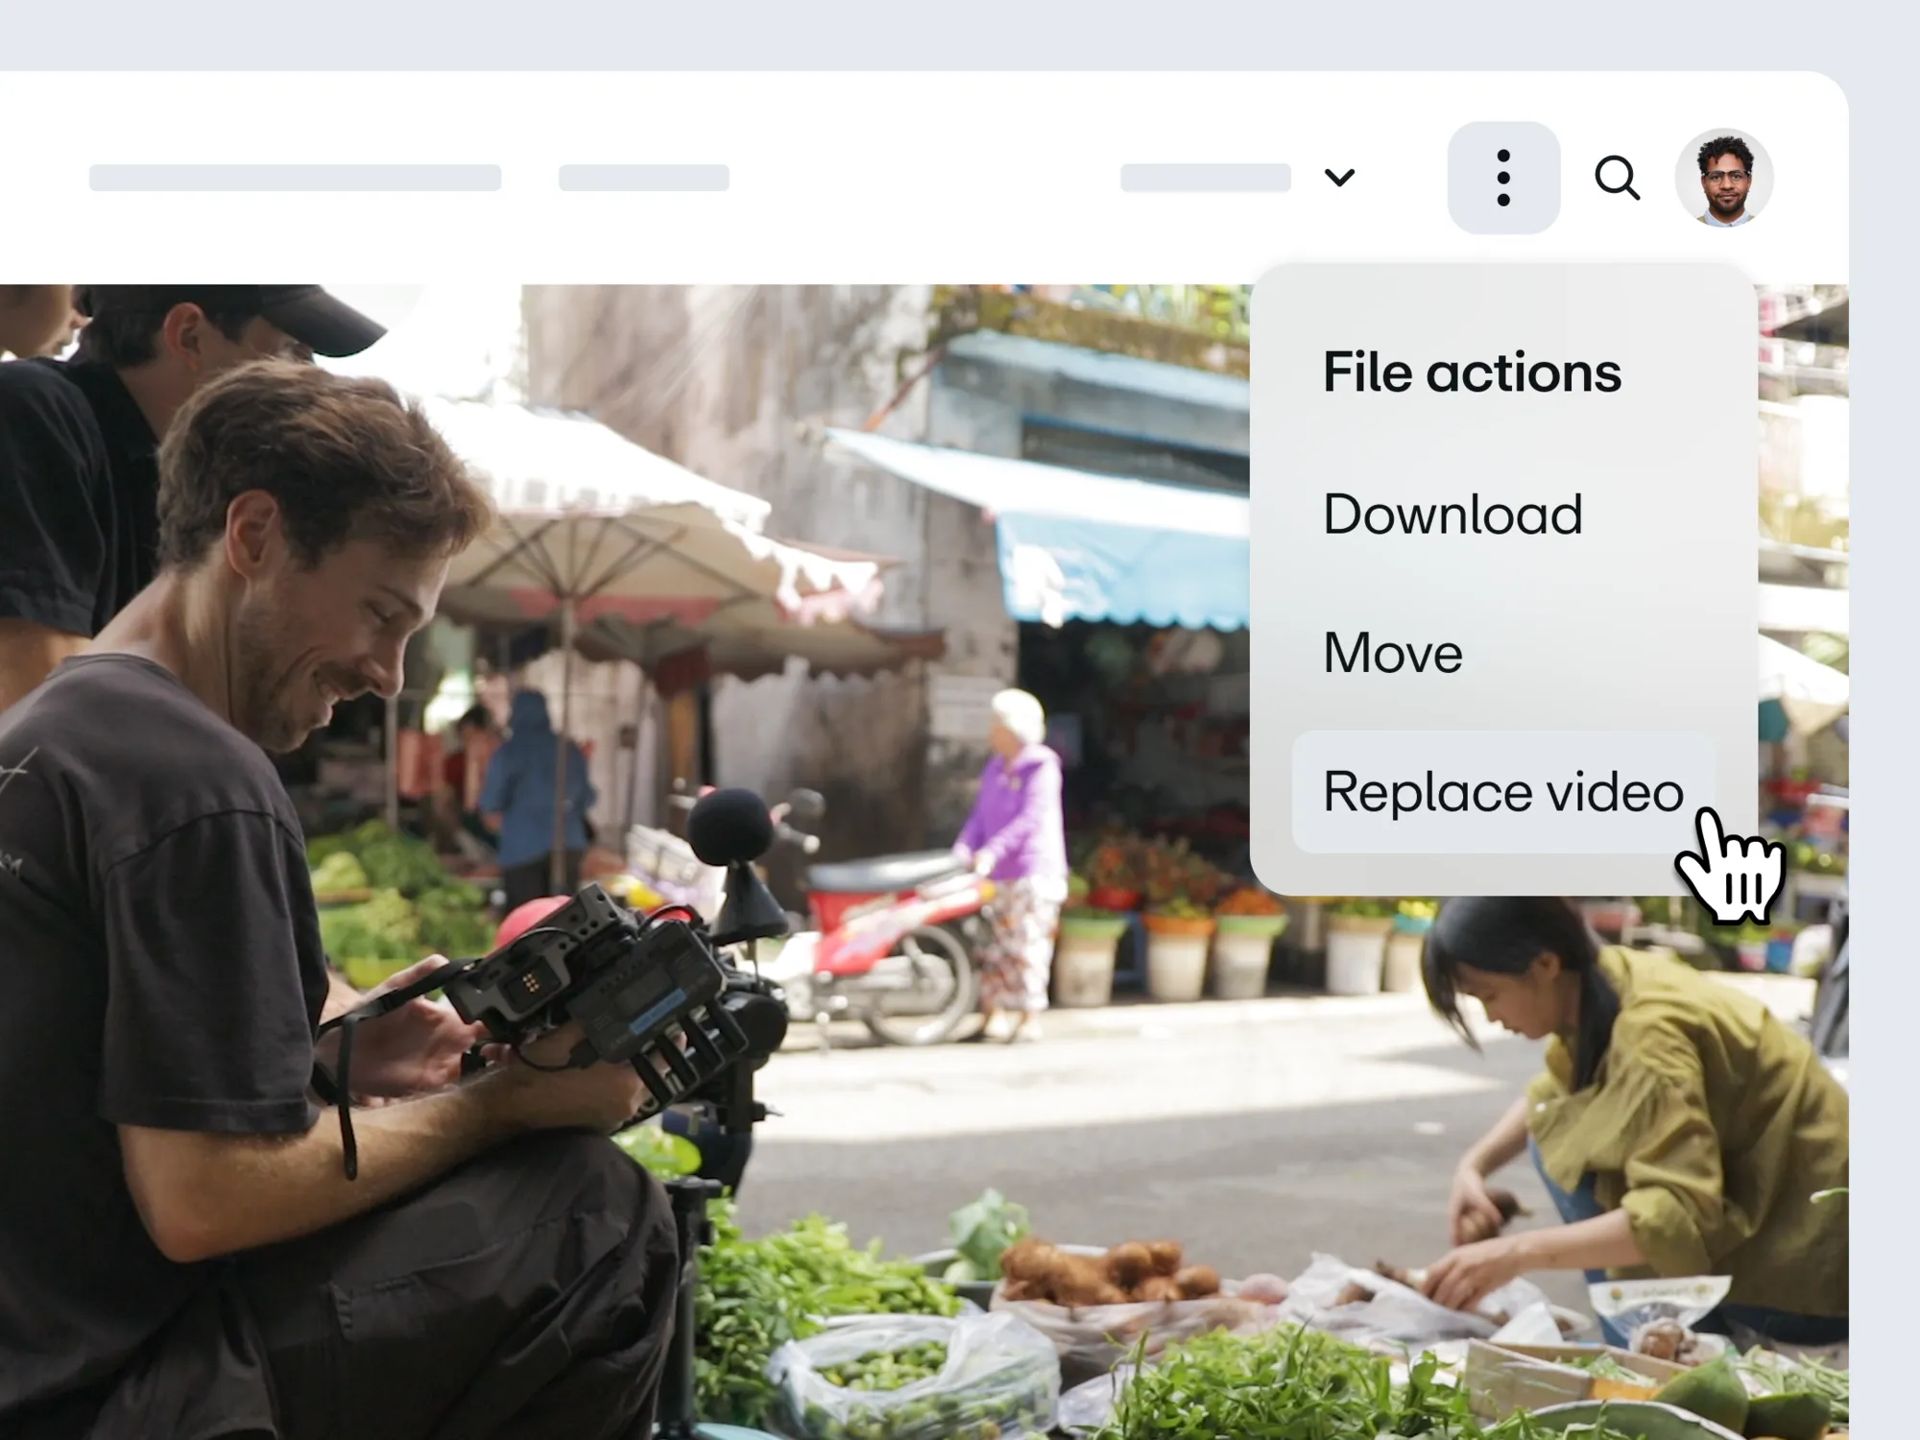1920x1440 pixels.
Task: Click the File actions menu heading
Action: point(1470,371)
